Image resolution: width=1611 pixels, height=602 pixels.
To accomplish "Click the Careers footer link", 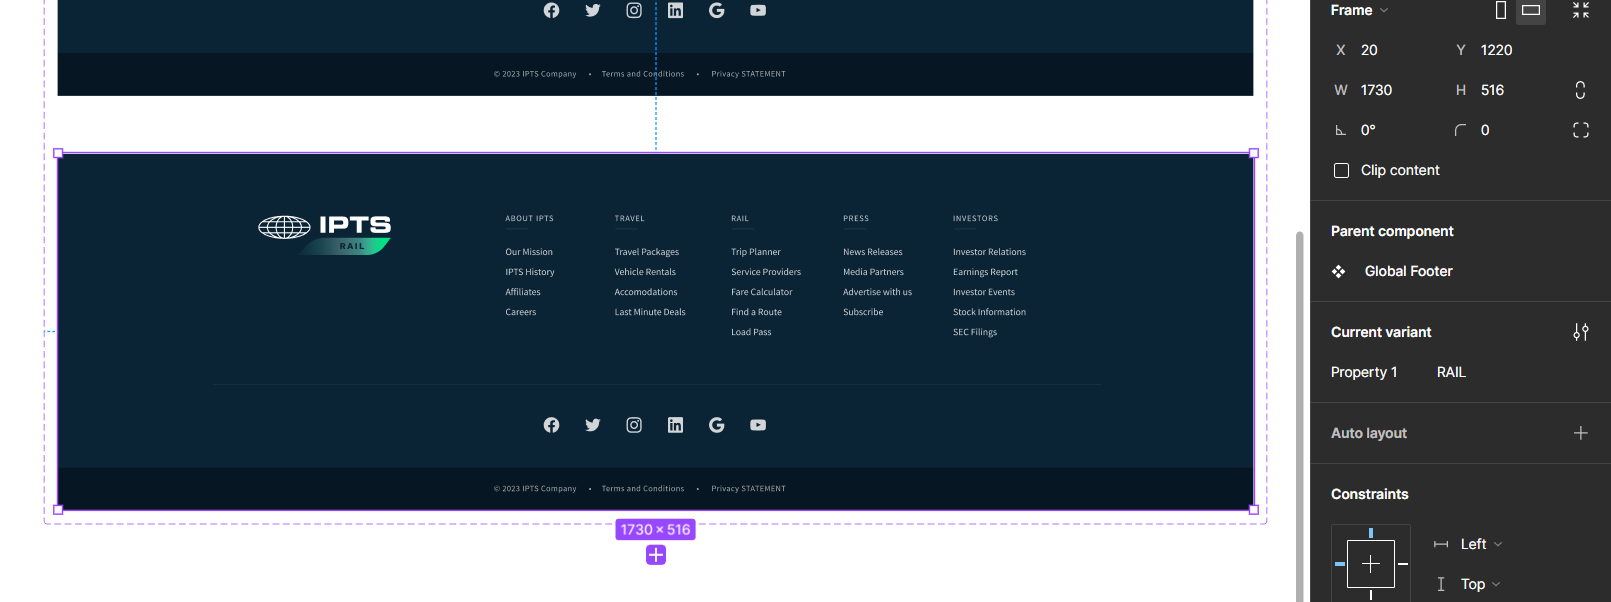I will (x=521, y=312).
